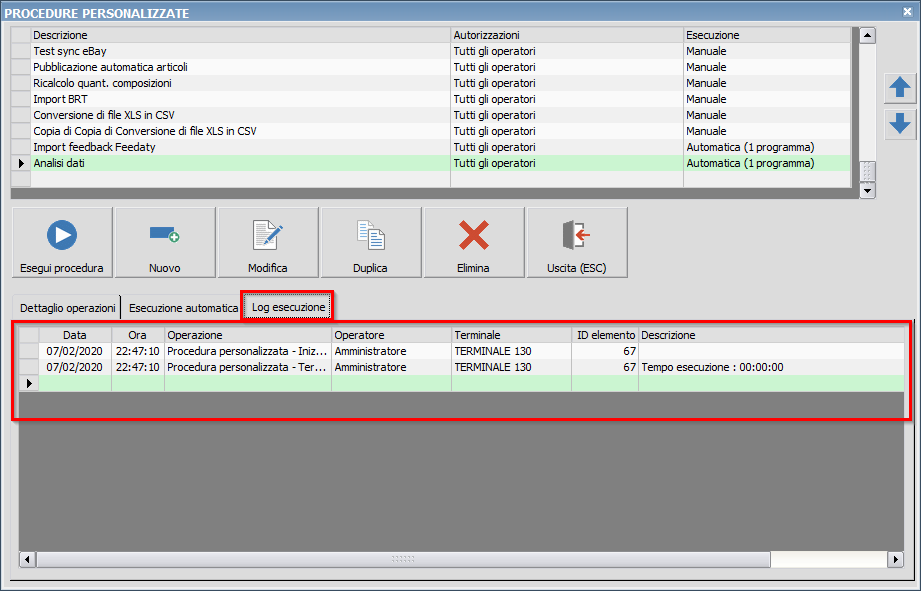The height and width of the screenshot is (591, 921).
Task: Click the log Ora column header
Action: tap(137, 335)
